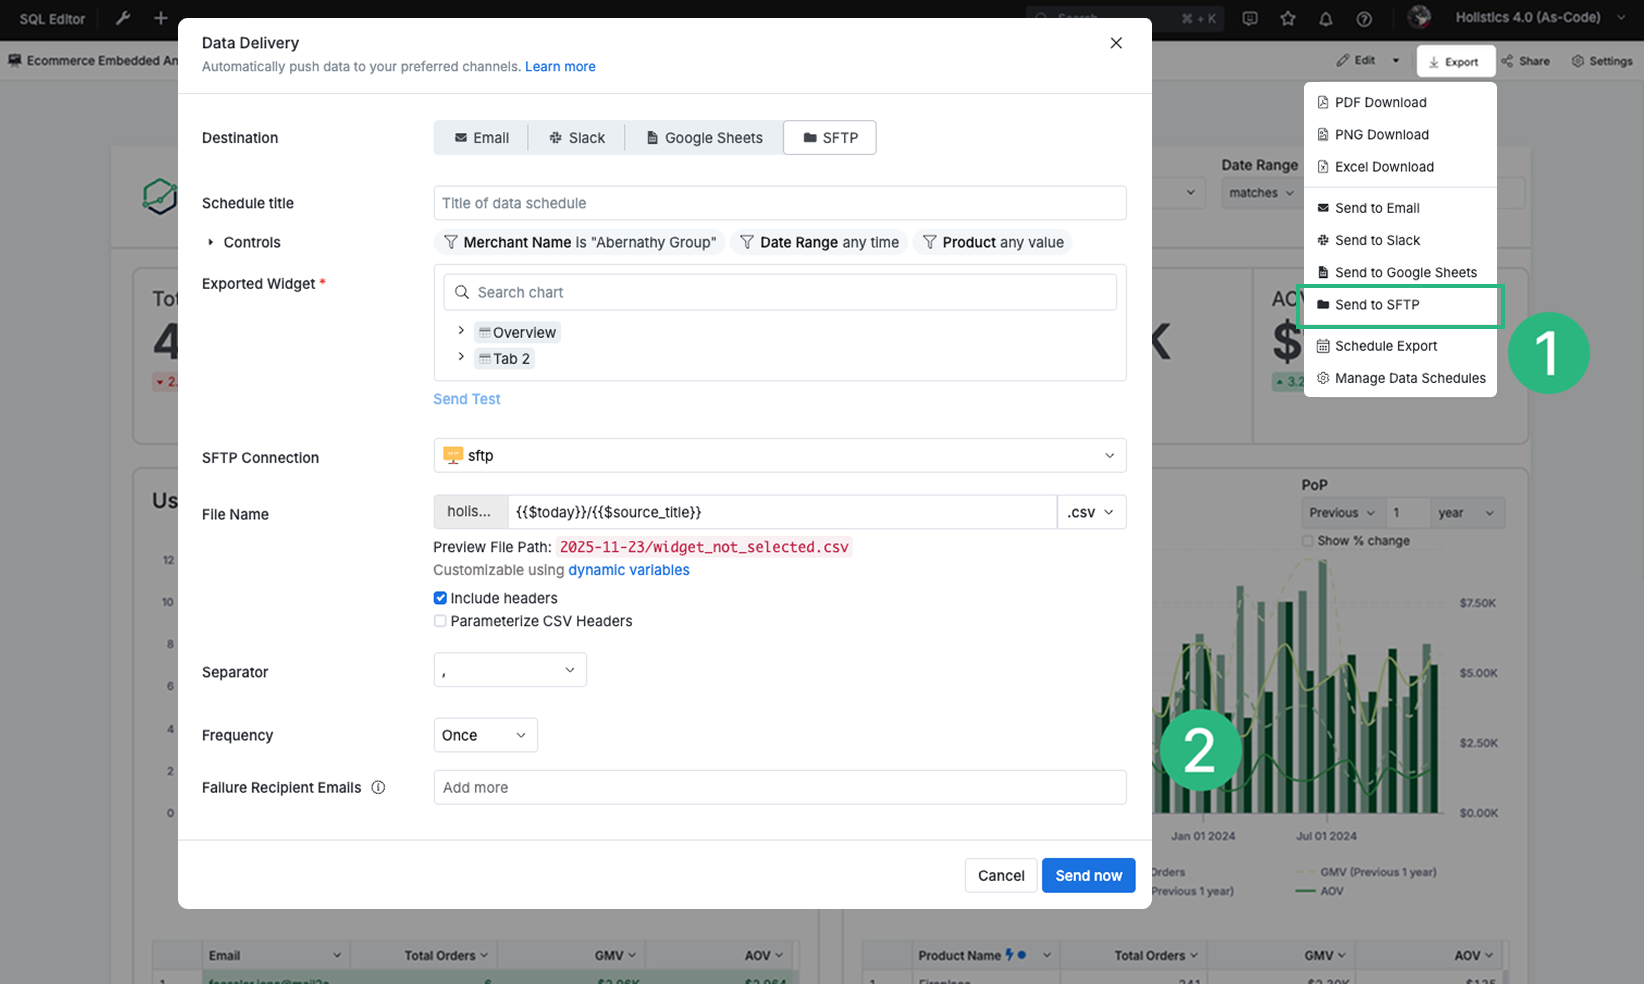Click the star favorites icon
The image size is (1644, 984).
point(1287,18)
